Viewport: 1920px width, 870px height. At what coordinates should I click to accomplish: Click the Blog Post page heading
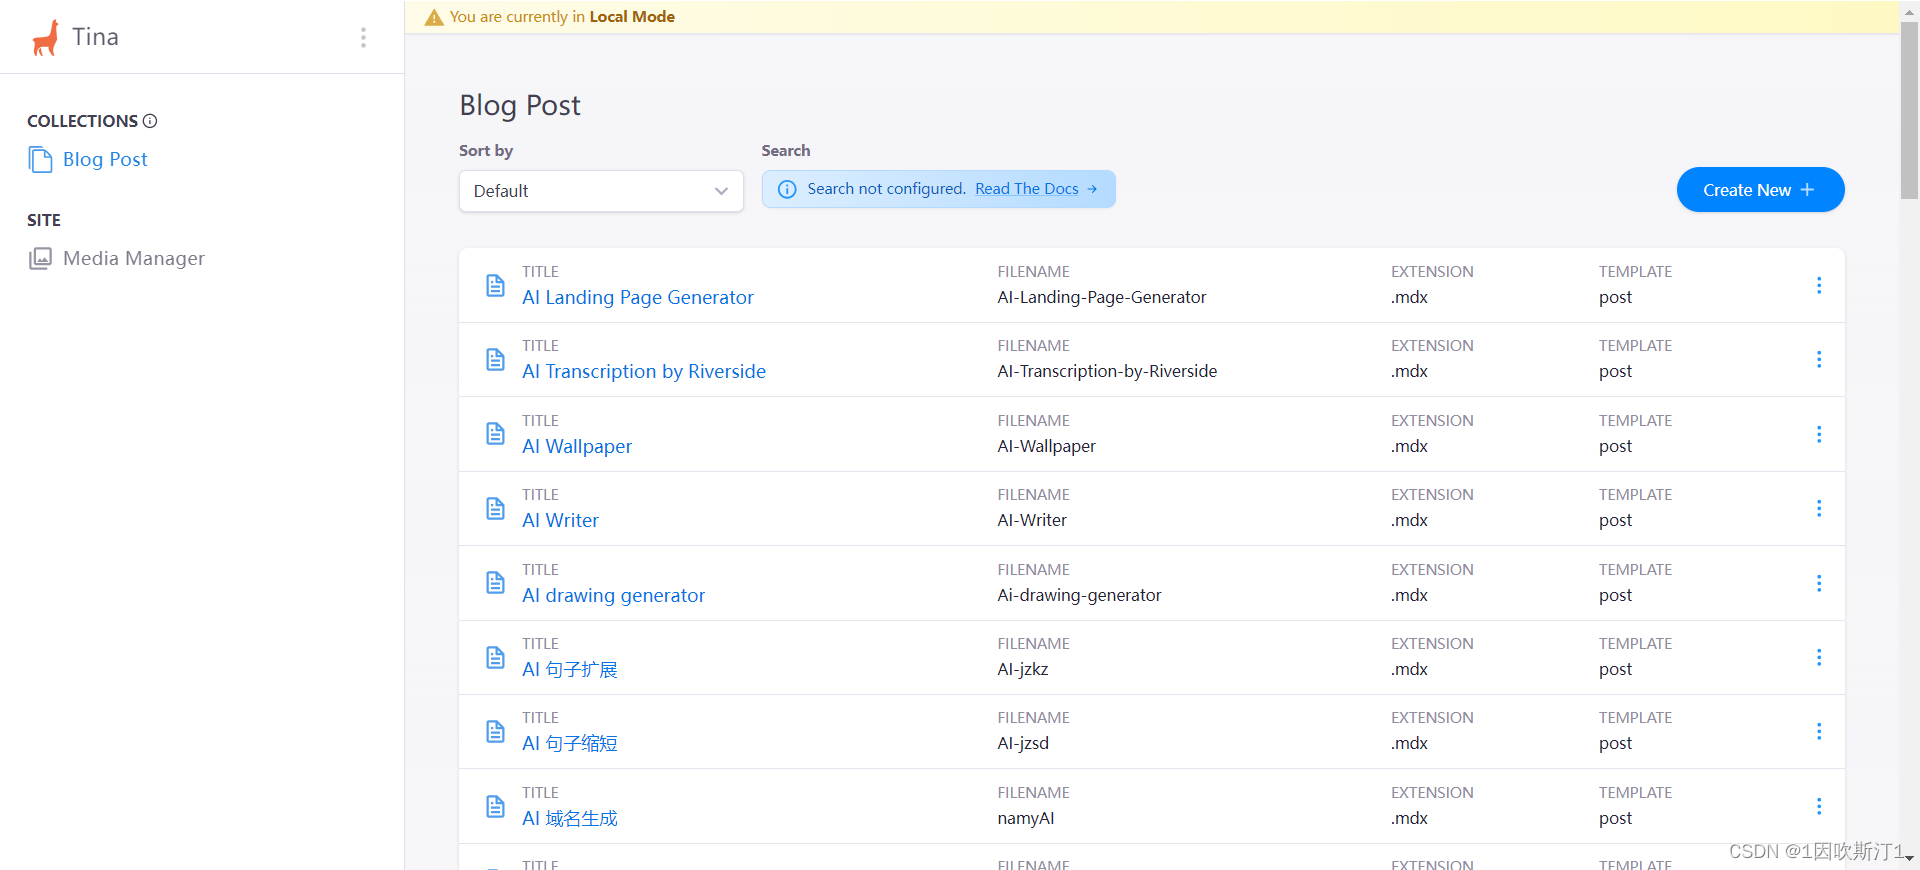coord(520,106)
